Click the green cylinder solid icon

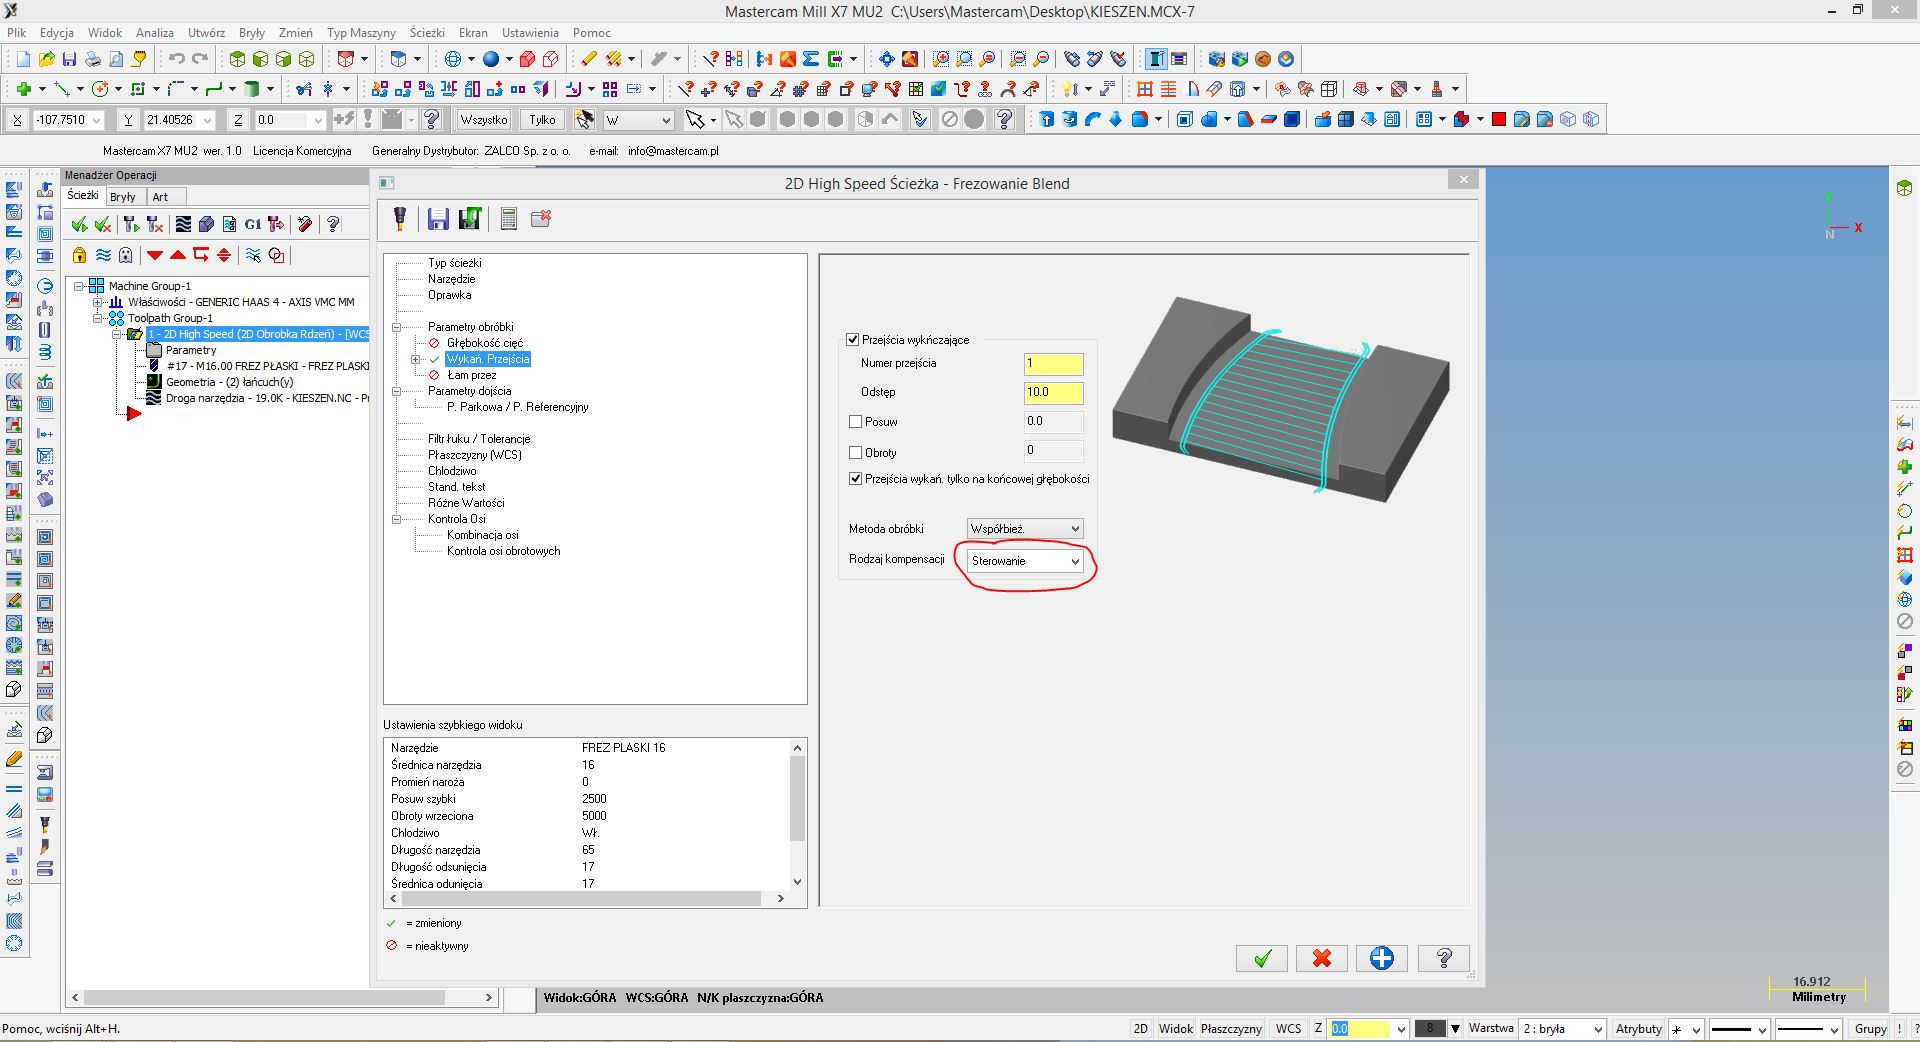(x=252, y=89)
